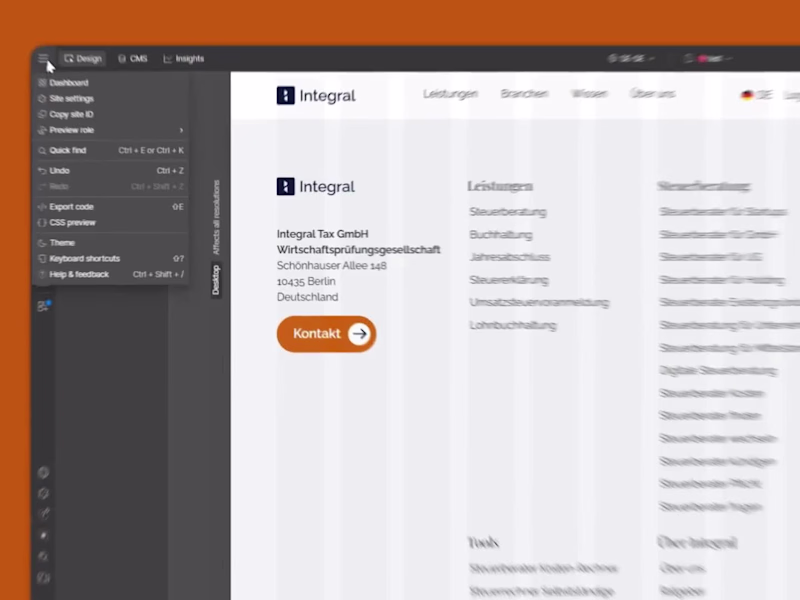Click the Undo arrow icon
The height and width of the screenshot is (600, 800).
(x=42, y=171)
